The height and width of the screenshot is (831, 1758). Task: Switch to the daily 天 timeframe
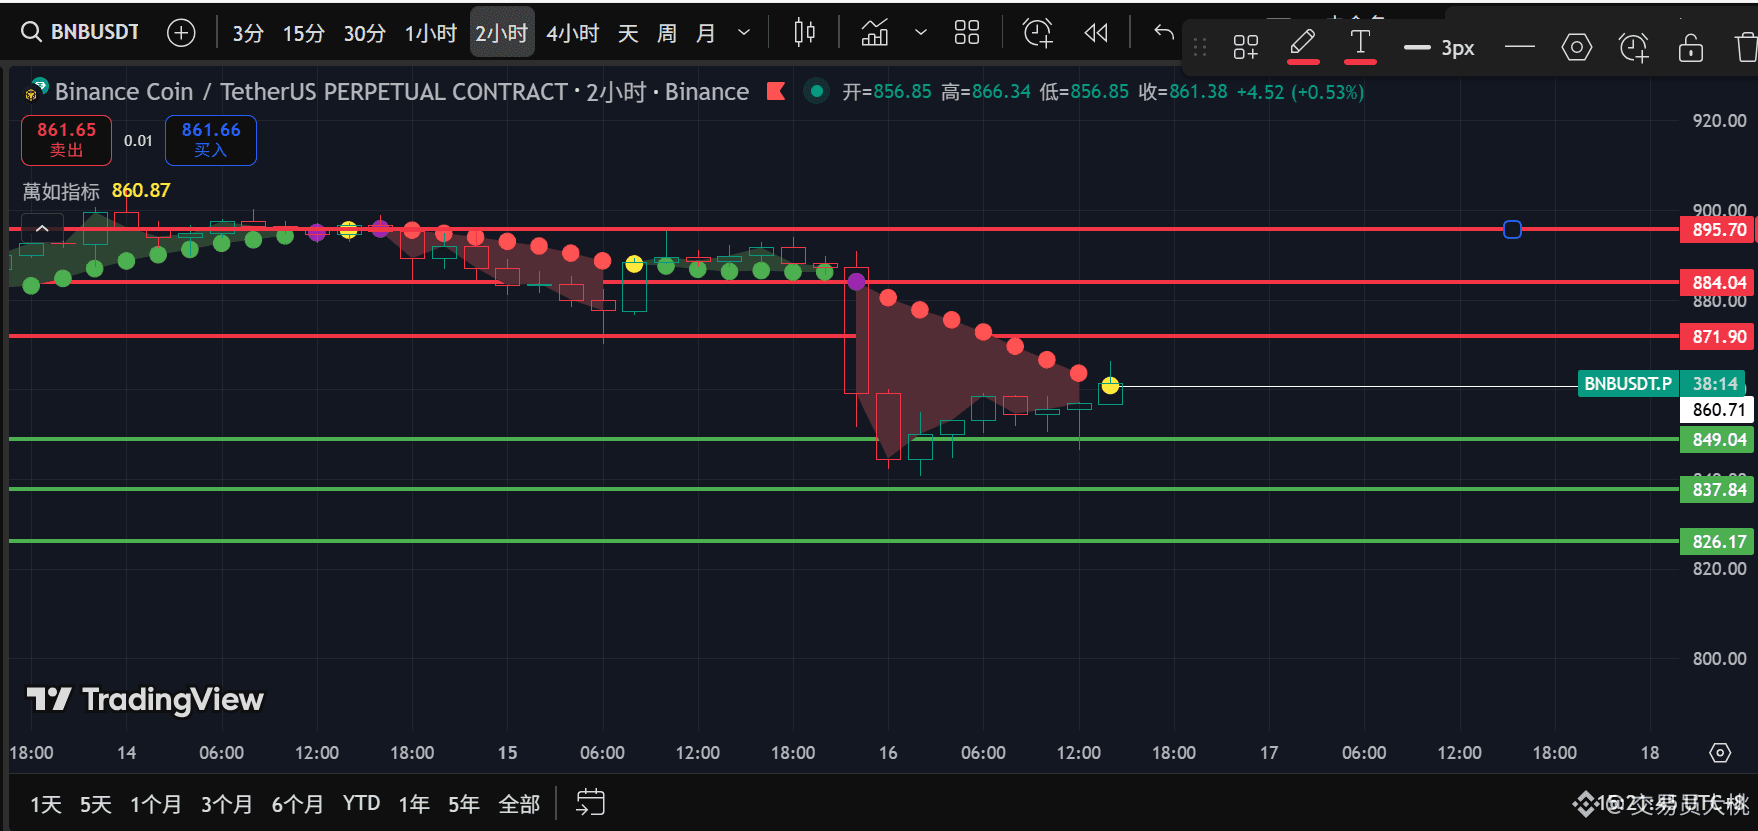tap(628, 33)
